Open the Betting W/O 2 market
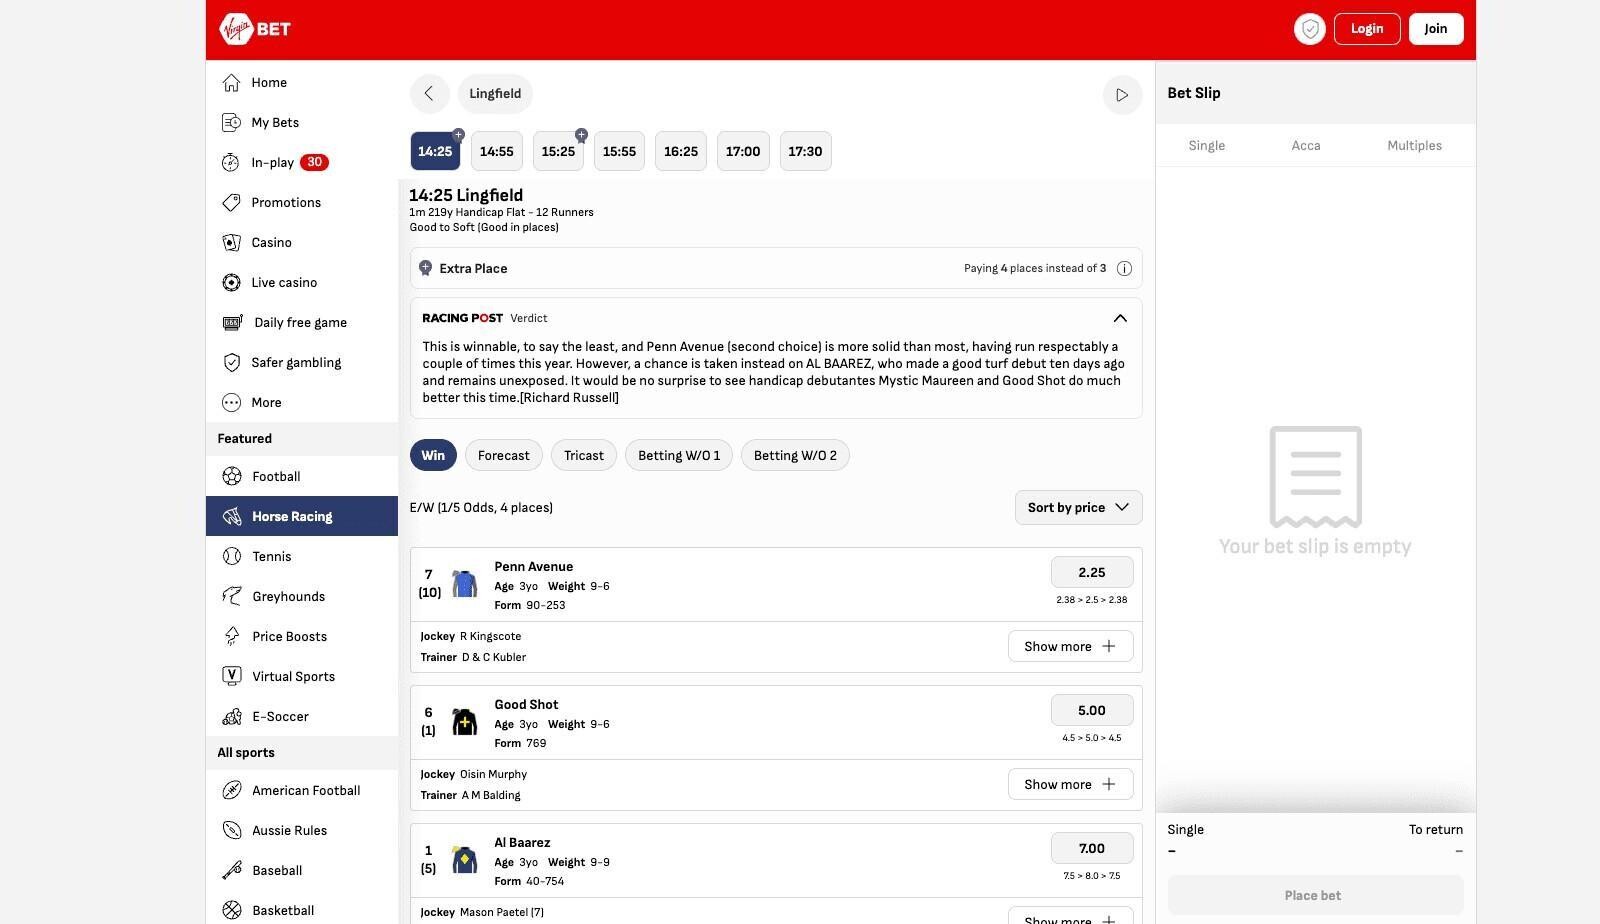1600x924 pixels. 795,455
